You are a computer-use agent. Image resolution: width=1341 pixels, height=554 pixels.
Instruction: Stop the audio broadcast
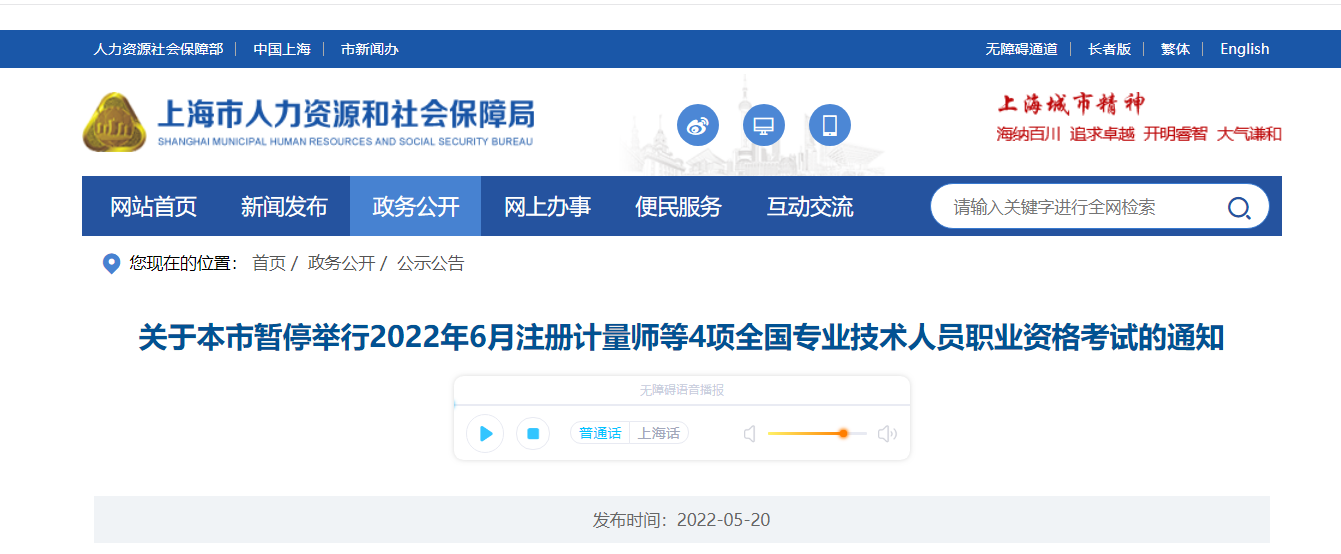(x=533, y=433)
